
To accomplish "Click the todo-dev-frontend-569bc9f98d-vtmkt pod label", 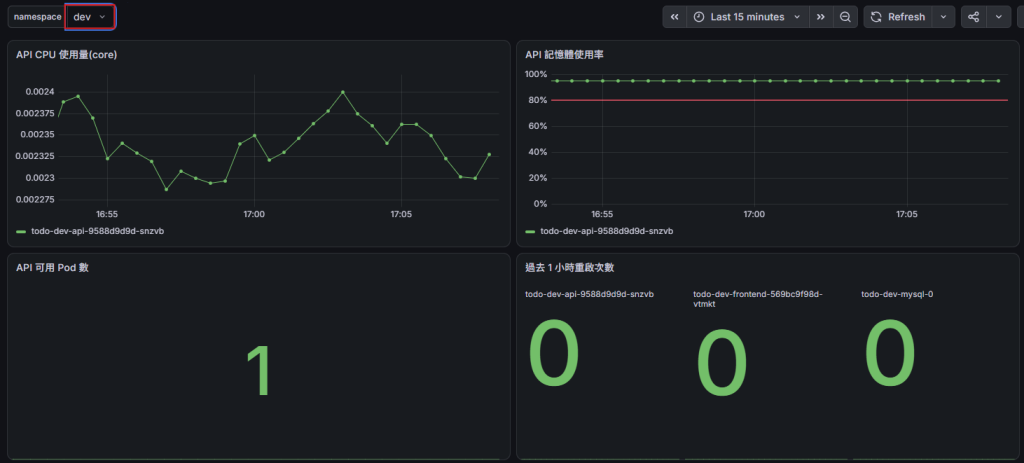I will [x=758, y=299].
